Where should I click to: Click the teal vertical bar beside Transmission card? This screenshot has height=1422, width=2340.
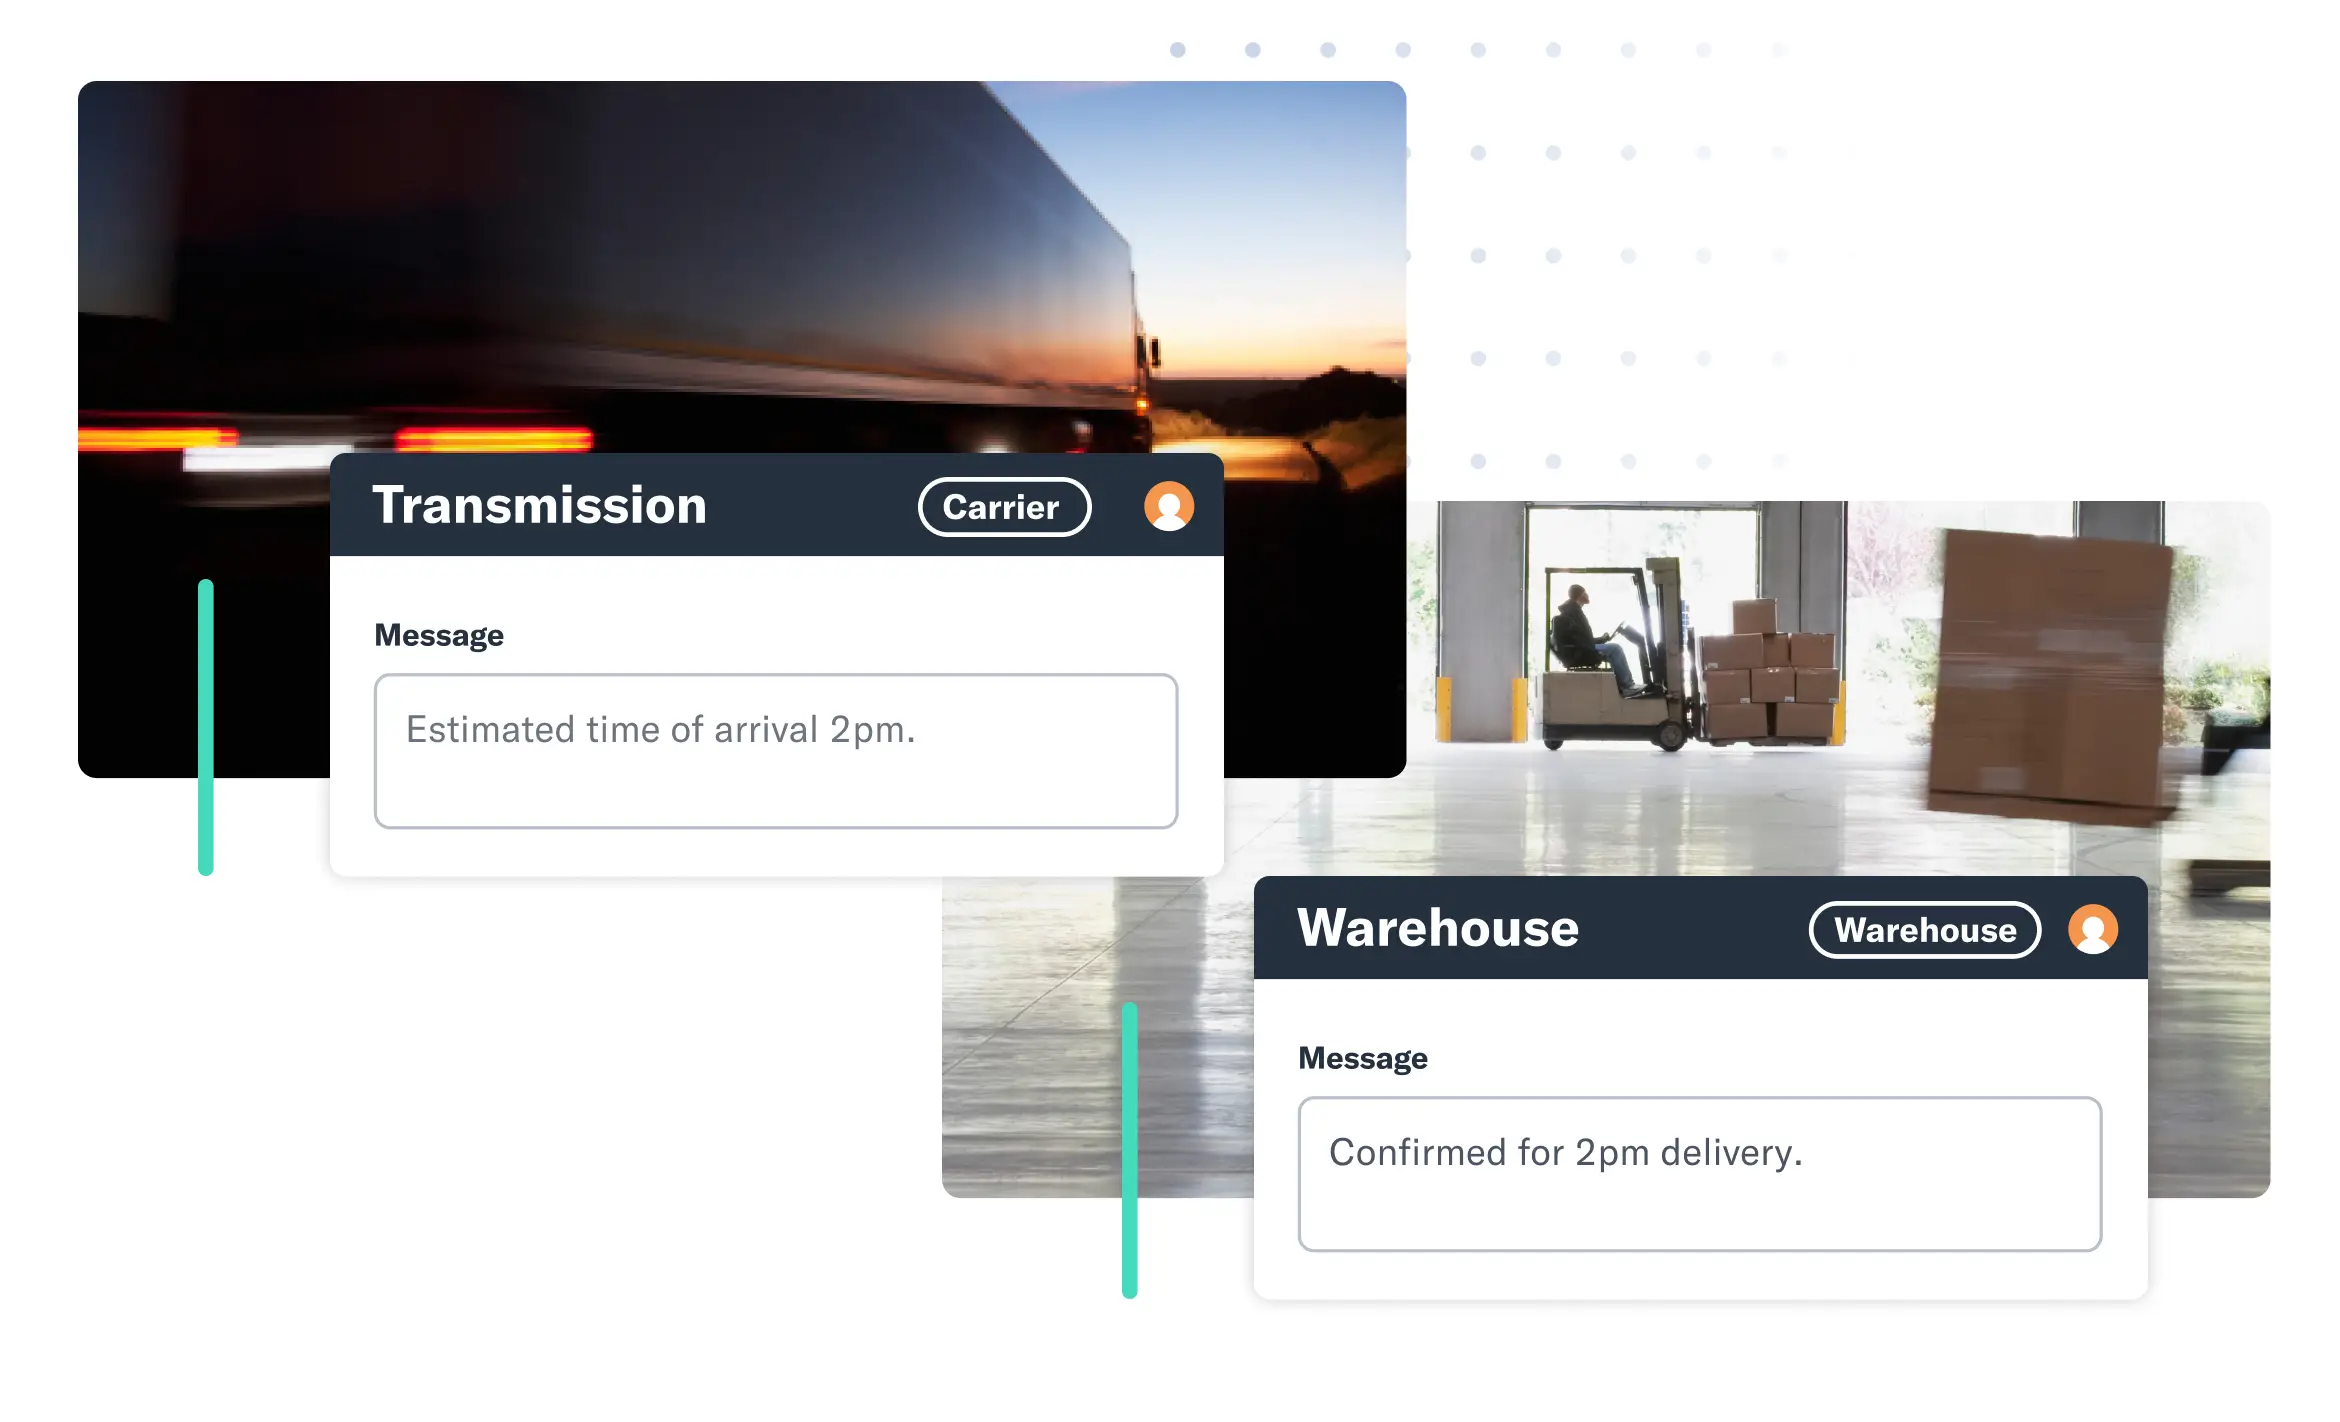point(206,727)
